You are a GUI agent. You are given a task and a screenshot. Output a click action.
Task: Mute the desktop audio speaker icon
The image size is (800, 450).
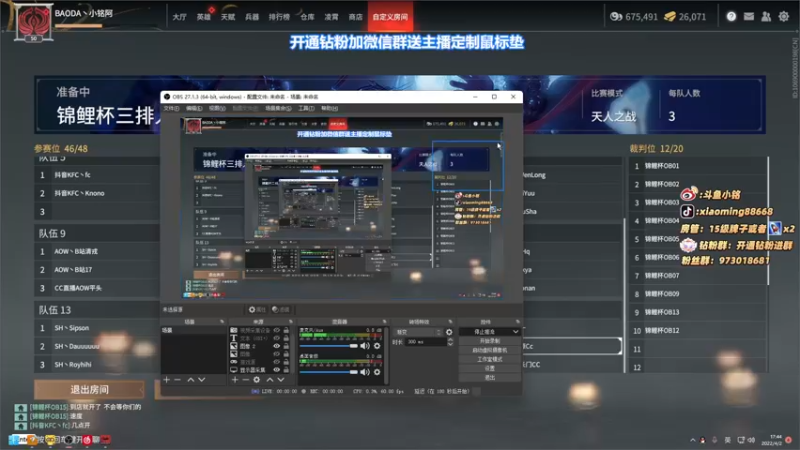point(364,372)
